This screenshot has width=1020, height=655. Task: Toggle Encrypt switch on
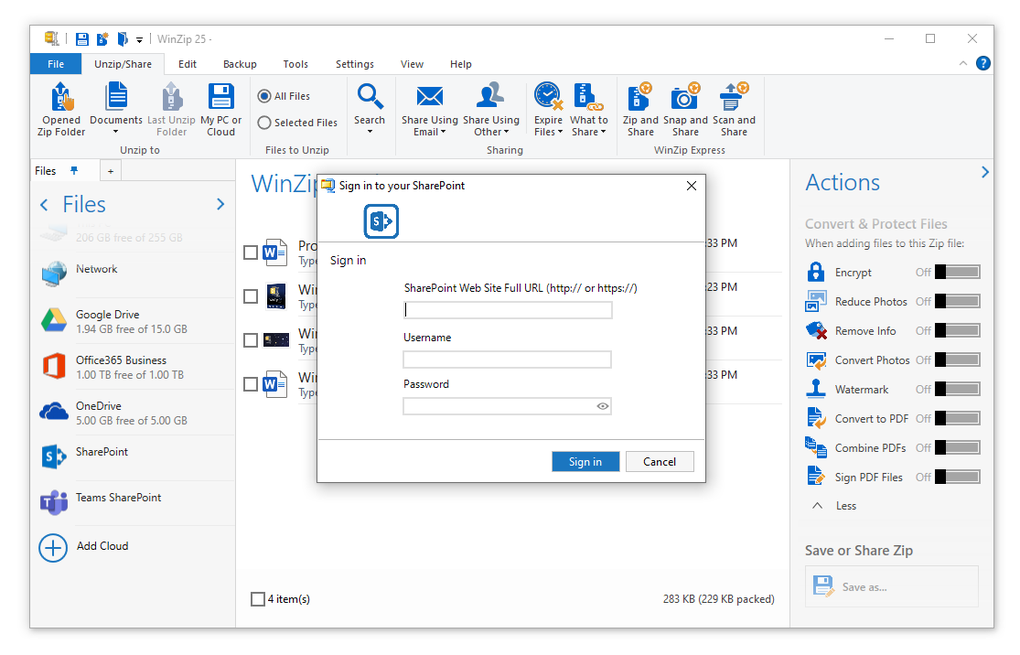click(x=958, y=272)
